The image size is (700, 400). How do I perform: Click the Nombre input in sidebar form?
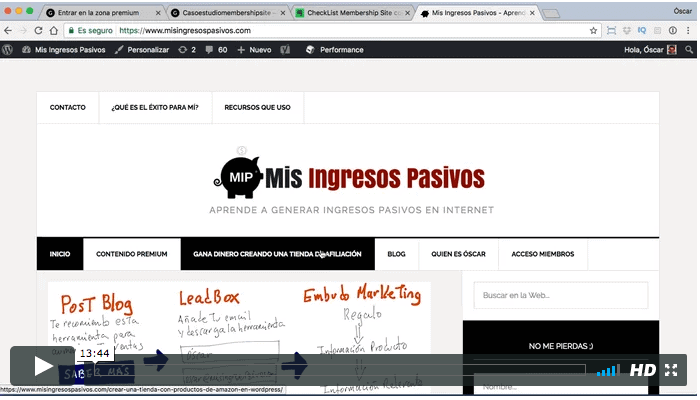(x=561, y=386)
